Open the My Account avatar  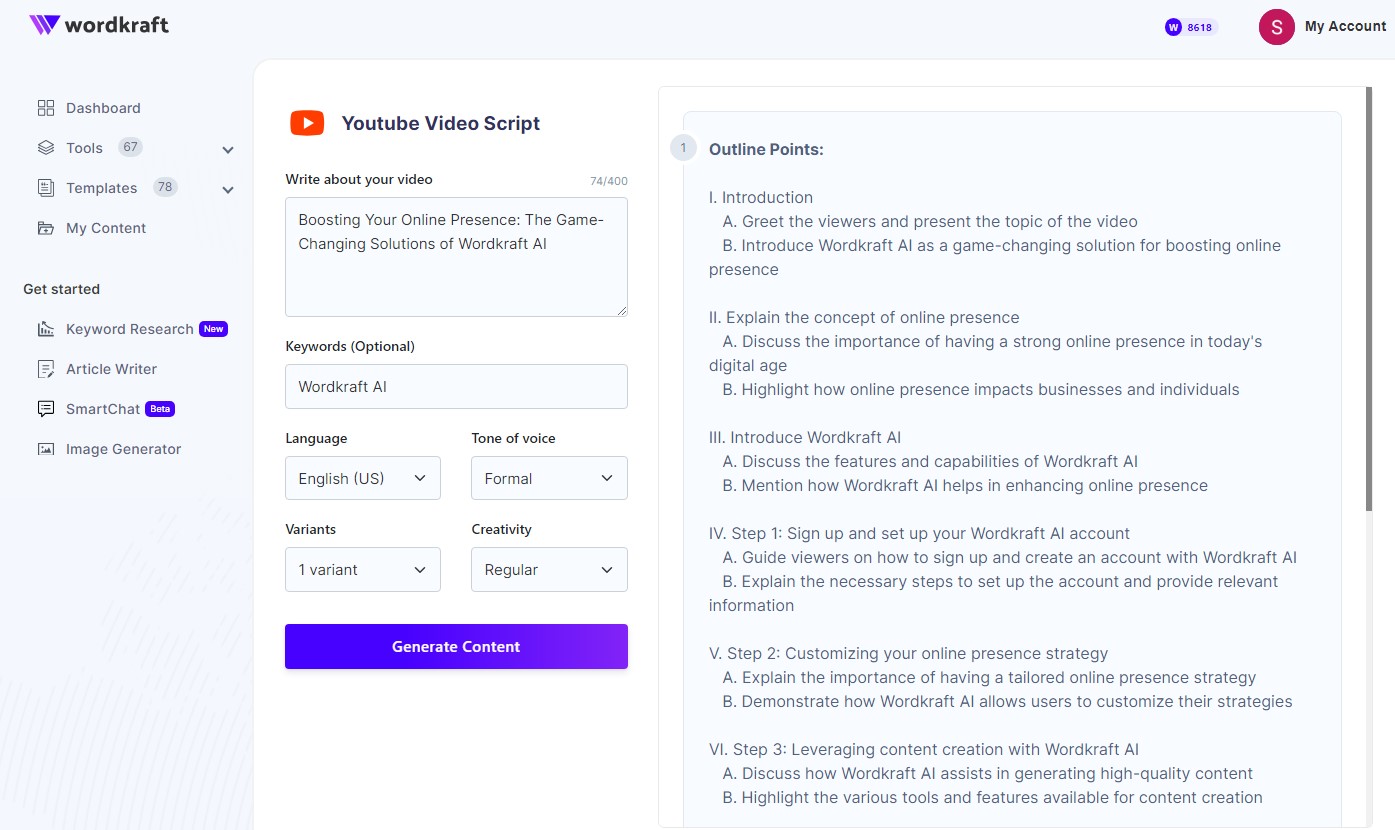coord(1276,27)
